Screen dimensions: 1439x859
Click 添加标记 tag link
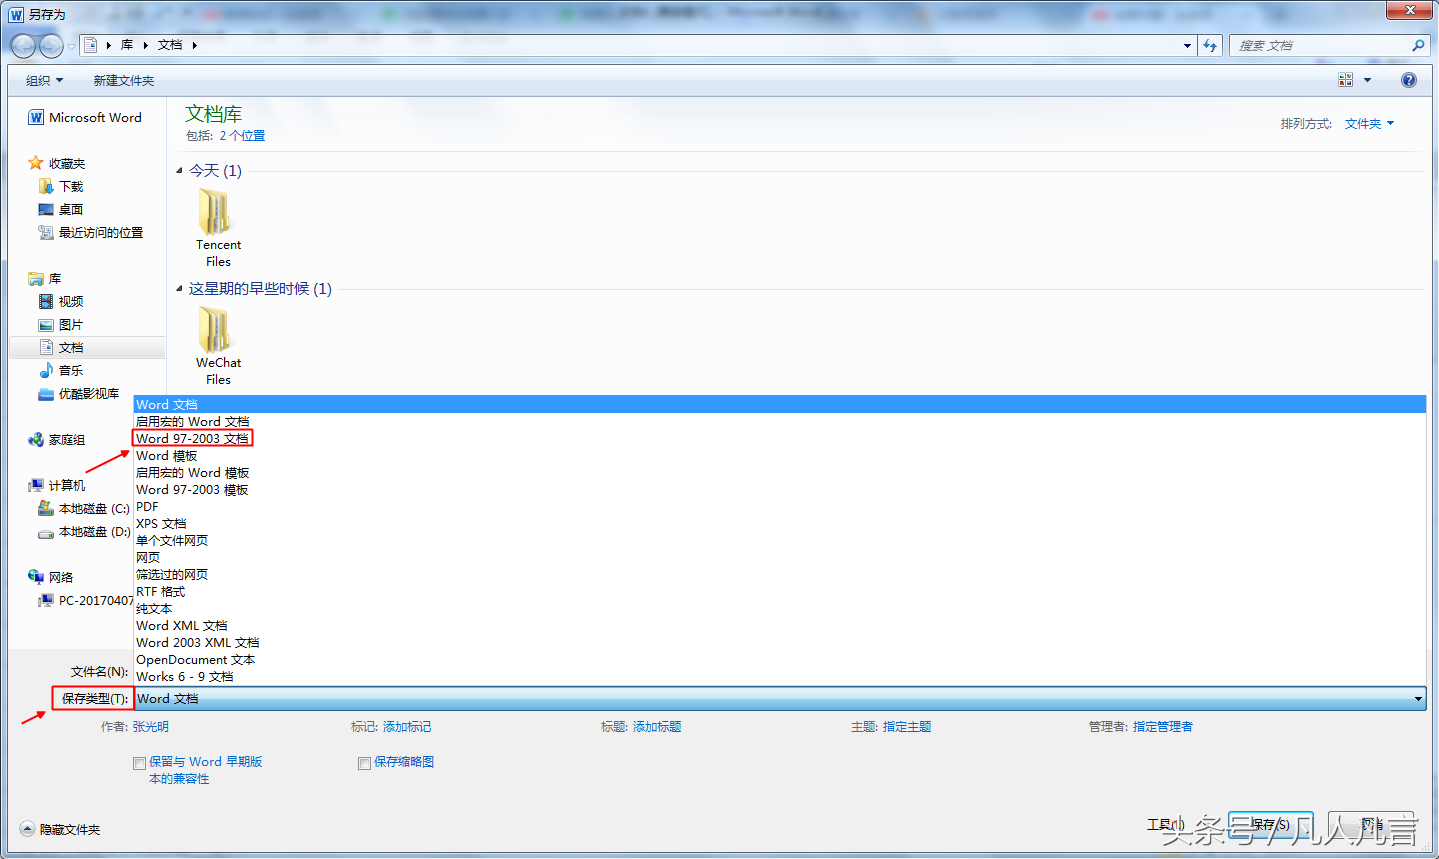[407, 727]
